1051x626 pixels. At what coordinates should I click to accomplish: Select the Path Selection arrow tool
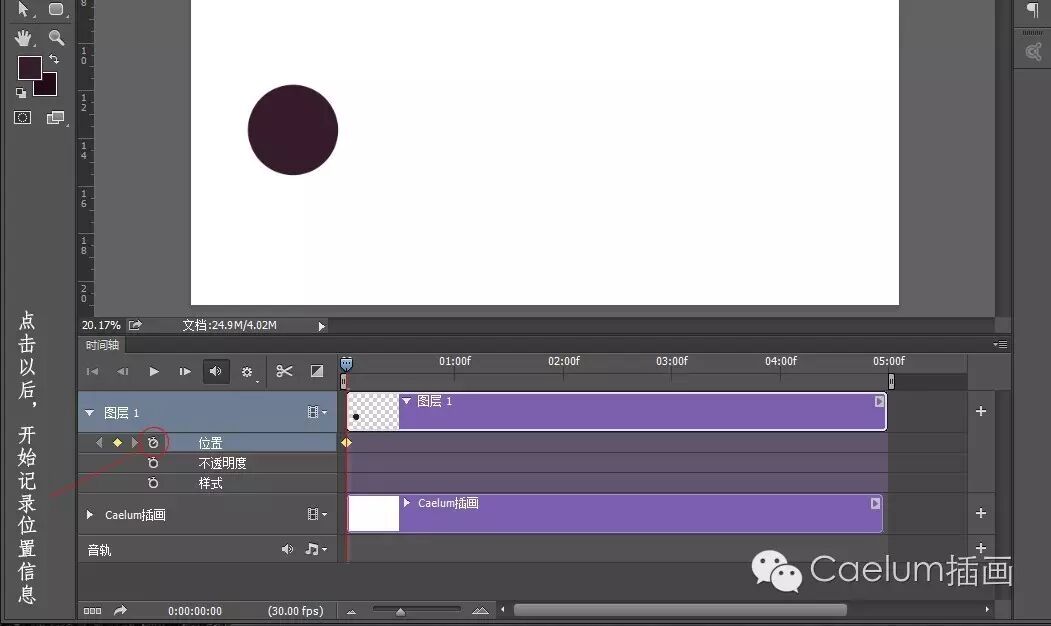(x=24, y=9)
